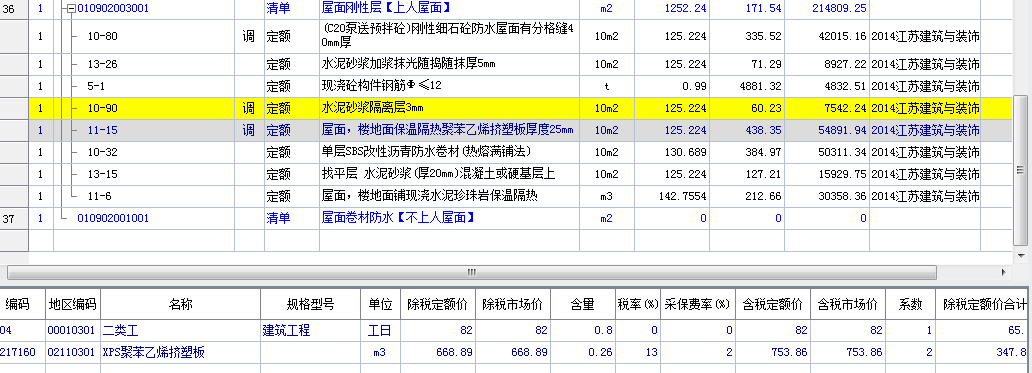Select list item code 010902001001
This screenshot has height=373, width=1032.
pos(113,218)
